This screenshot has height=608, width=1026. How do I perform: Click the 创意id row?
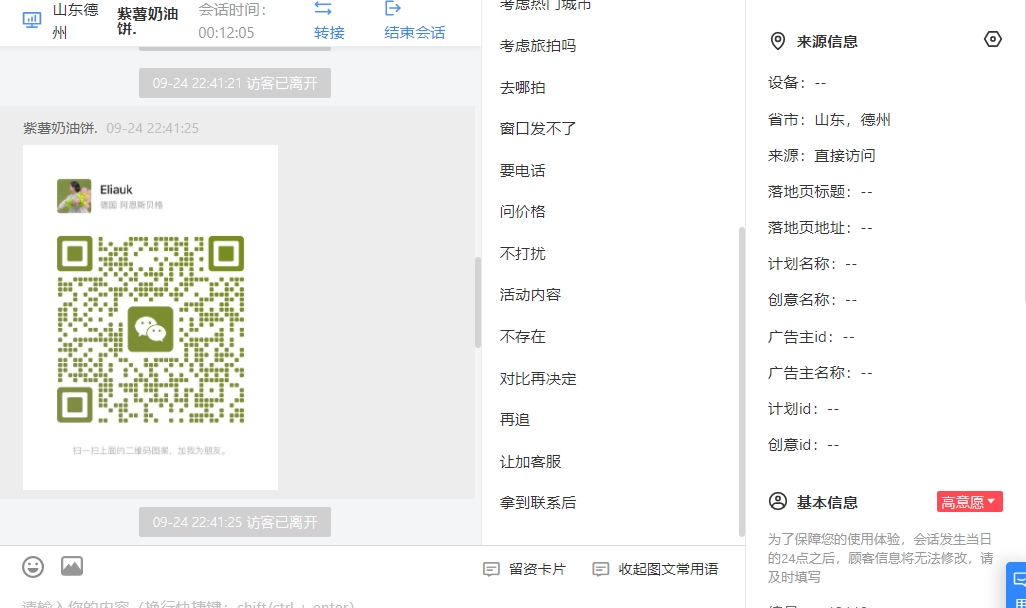804,445
